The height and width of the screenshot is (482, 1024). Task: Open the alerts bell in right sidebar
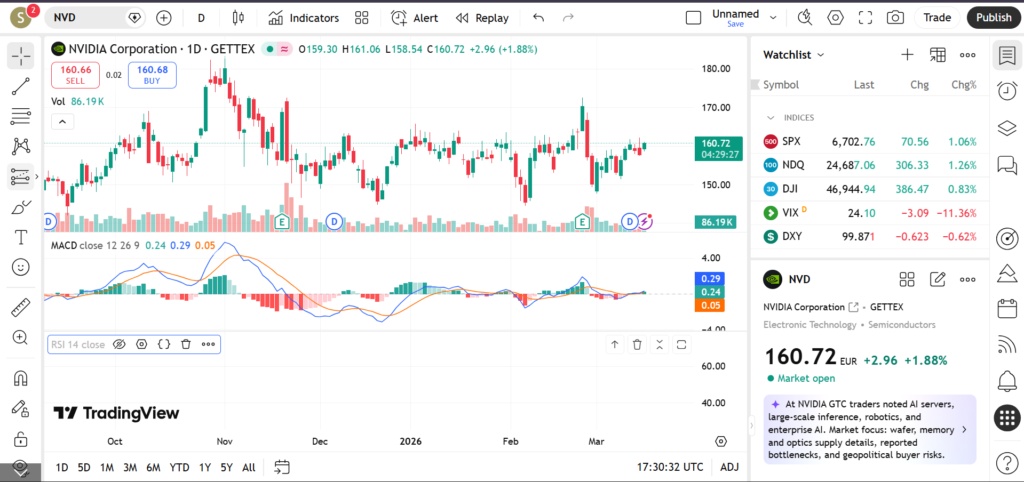tap(1007, 381)
